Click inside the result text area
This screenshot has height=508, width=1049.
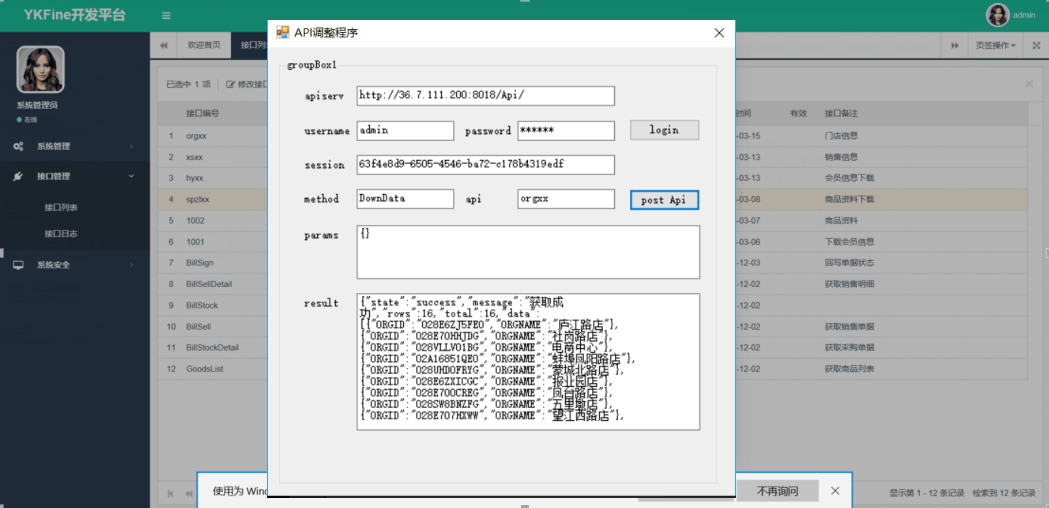pyautogui.click(x=529, y=361)
